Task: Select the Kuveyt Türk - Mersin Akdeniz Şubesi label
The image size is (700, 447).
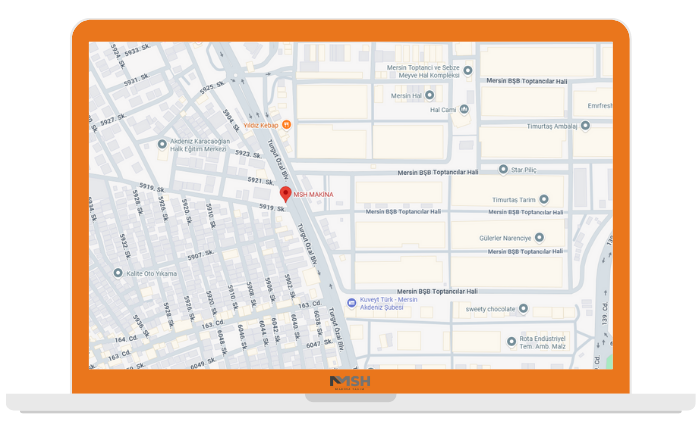Action: click(x=392, y=303)
